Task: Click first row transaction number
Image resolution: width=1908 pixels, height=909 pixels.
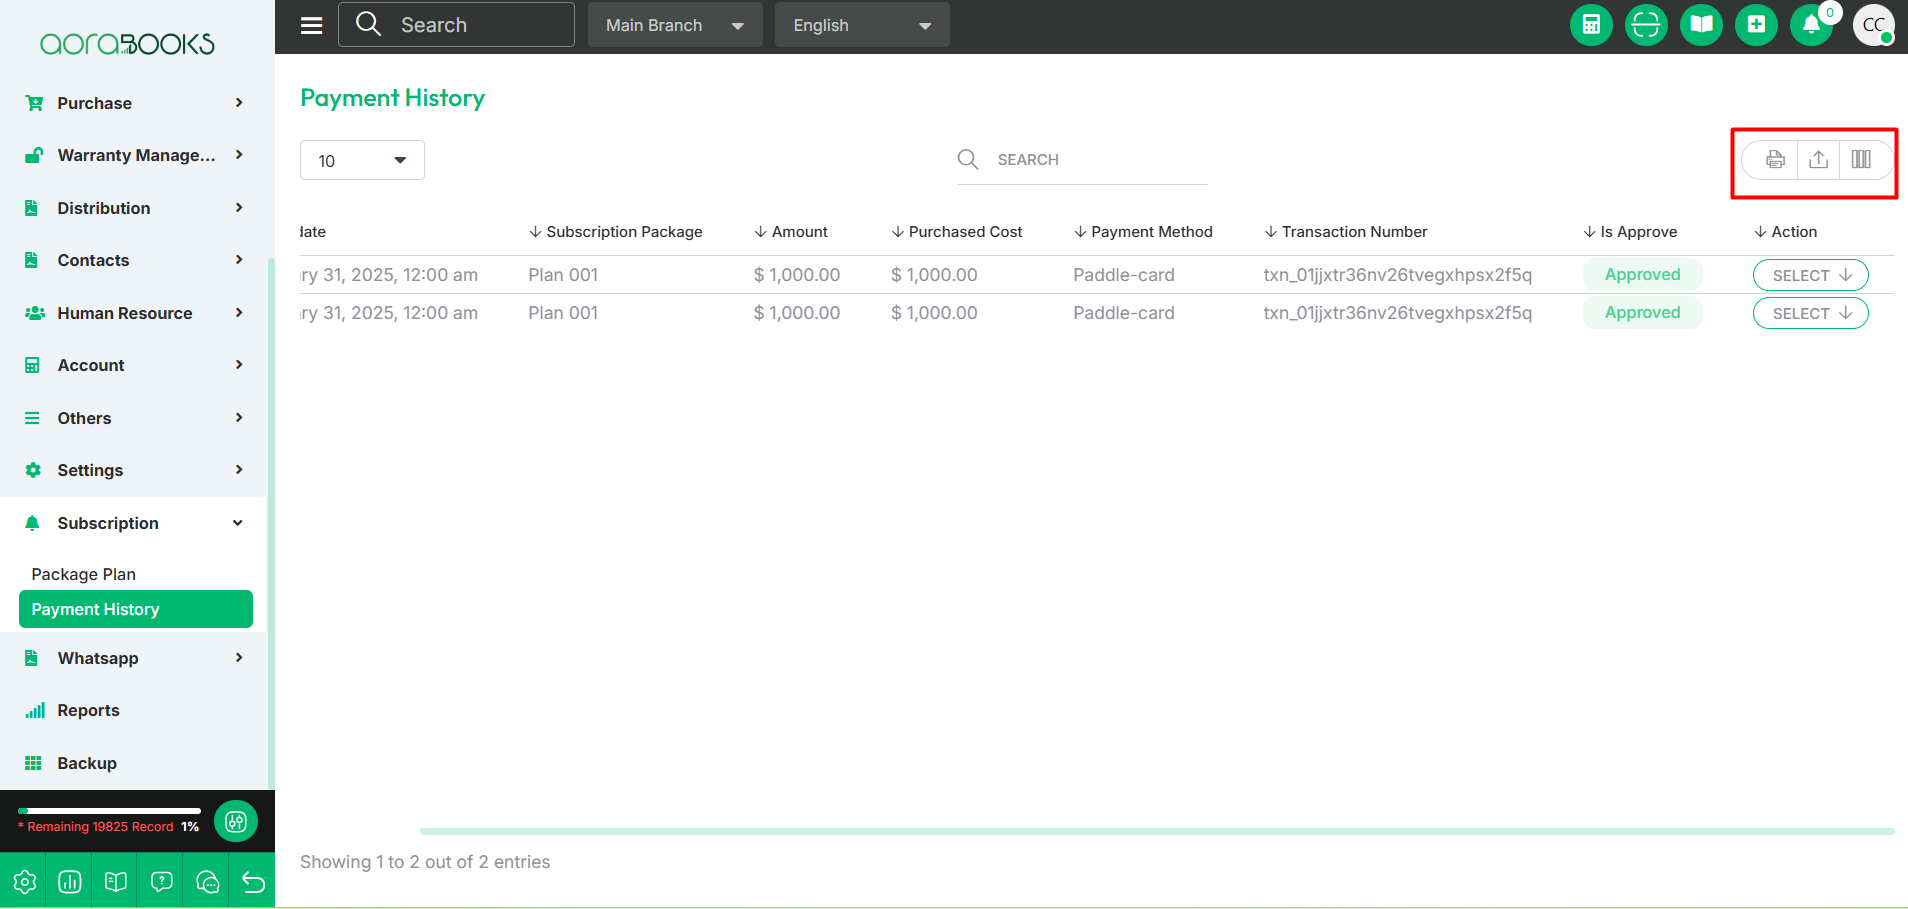Action: pos(1397,275)
